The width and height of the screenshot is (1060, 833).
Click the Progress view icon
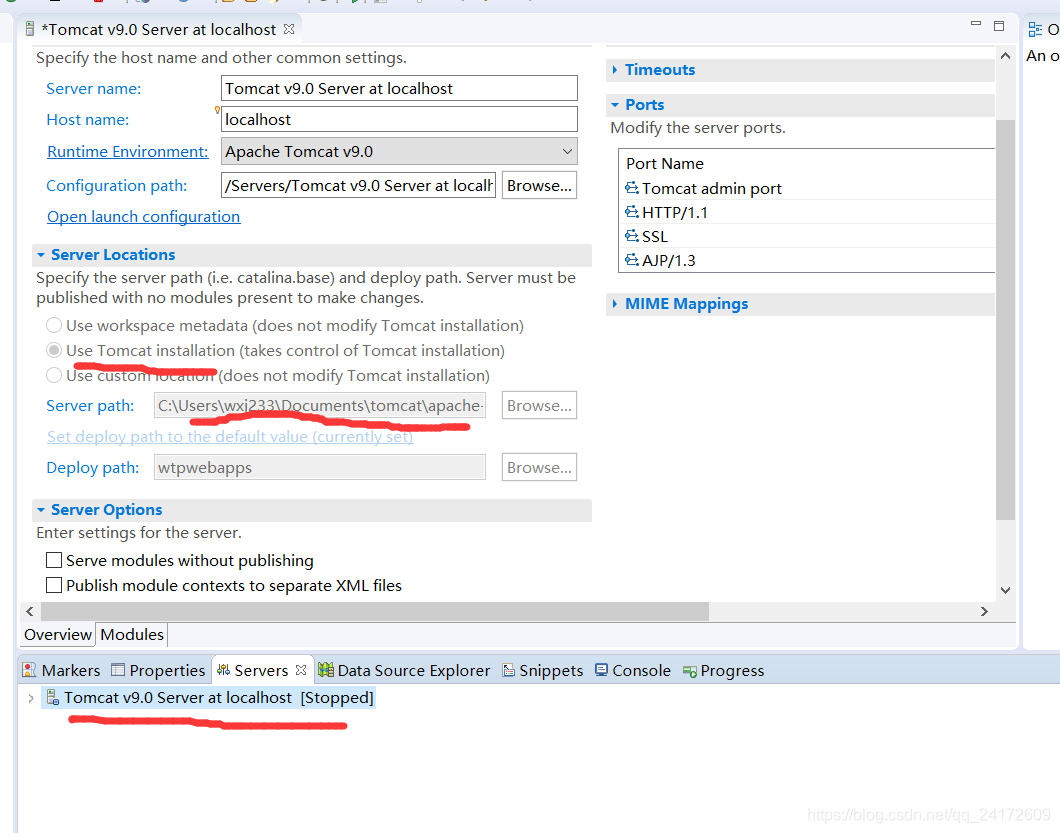click(x=690, y=671)
